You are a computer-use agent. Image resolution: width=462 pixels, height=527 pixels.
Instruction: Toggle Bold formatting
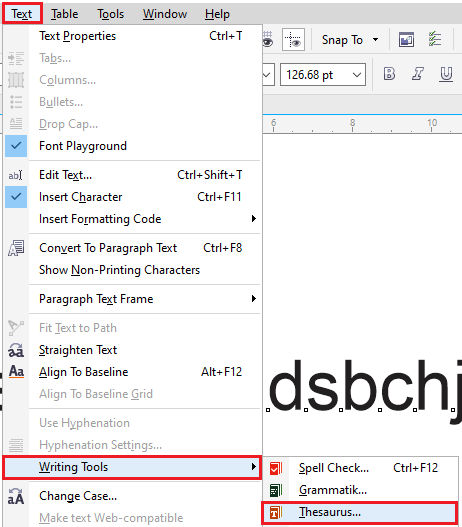point(389,74)
